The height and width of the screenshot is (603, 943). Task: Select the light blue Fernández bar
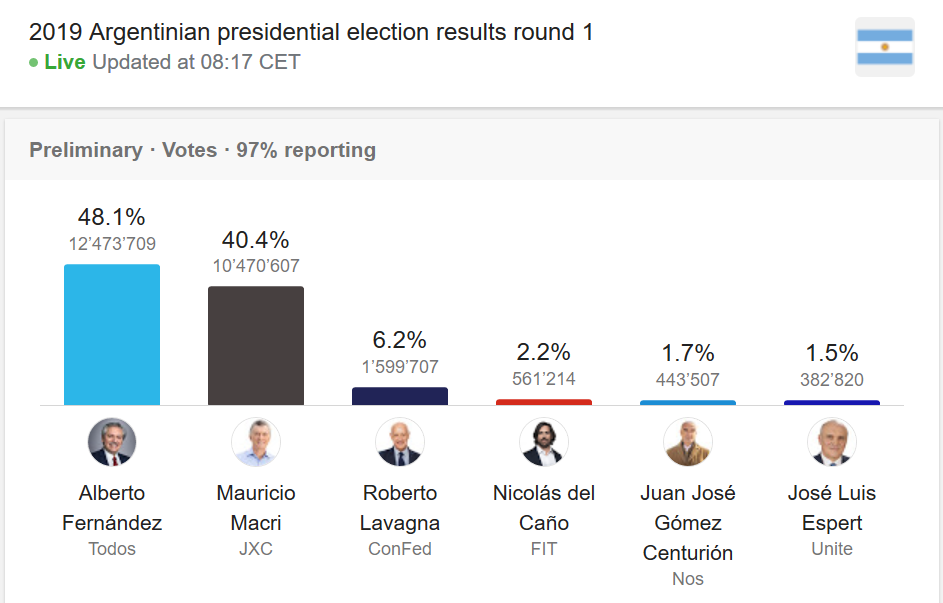click(x=112, y=335)
